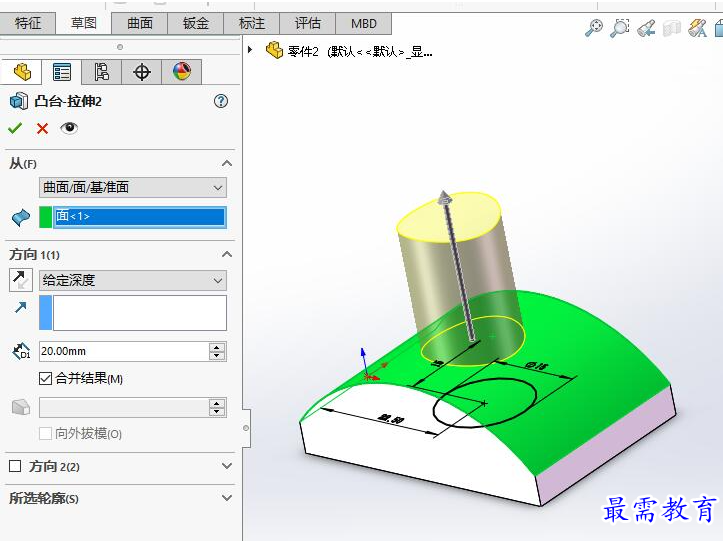
Task: Click the draft on/off icon
Action: point(21,407)
